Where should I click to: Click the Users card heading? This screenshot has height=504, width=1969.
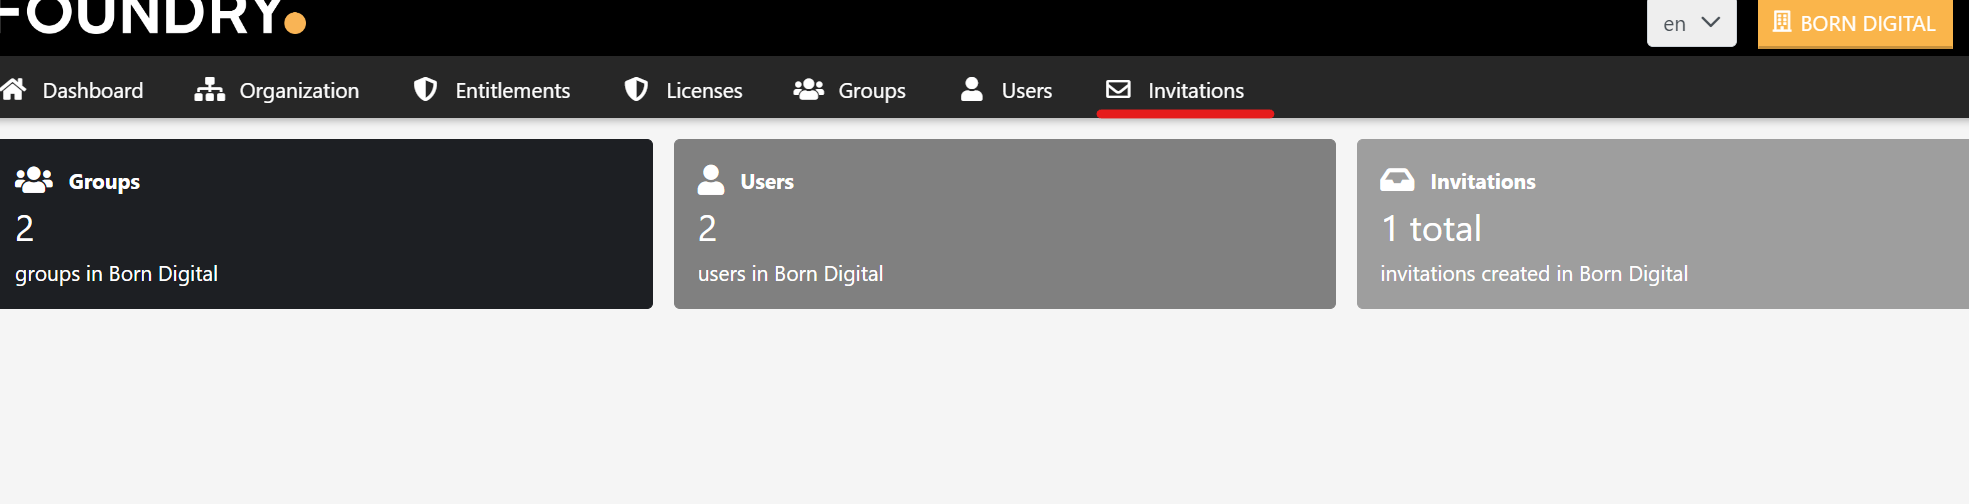pos(767,182)
